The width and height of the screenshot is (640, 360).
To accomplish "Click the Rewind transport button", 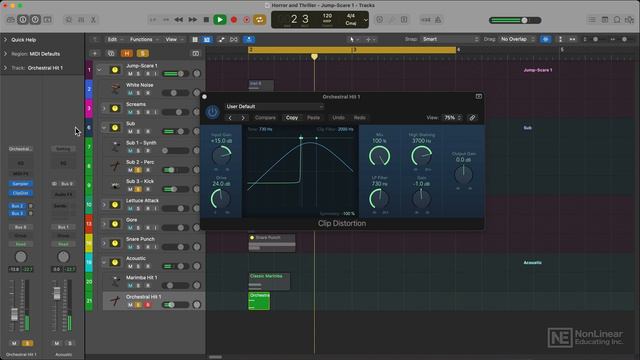I will [178, 20].
